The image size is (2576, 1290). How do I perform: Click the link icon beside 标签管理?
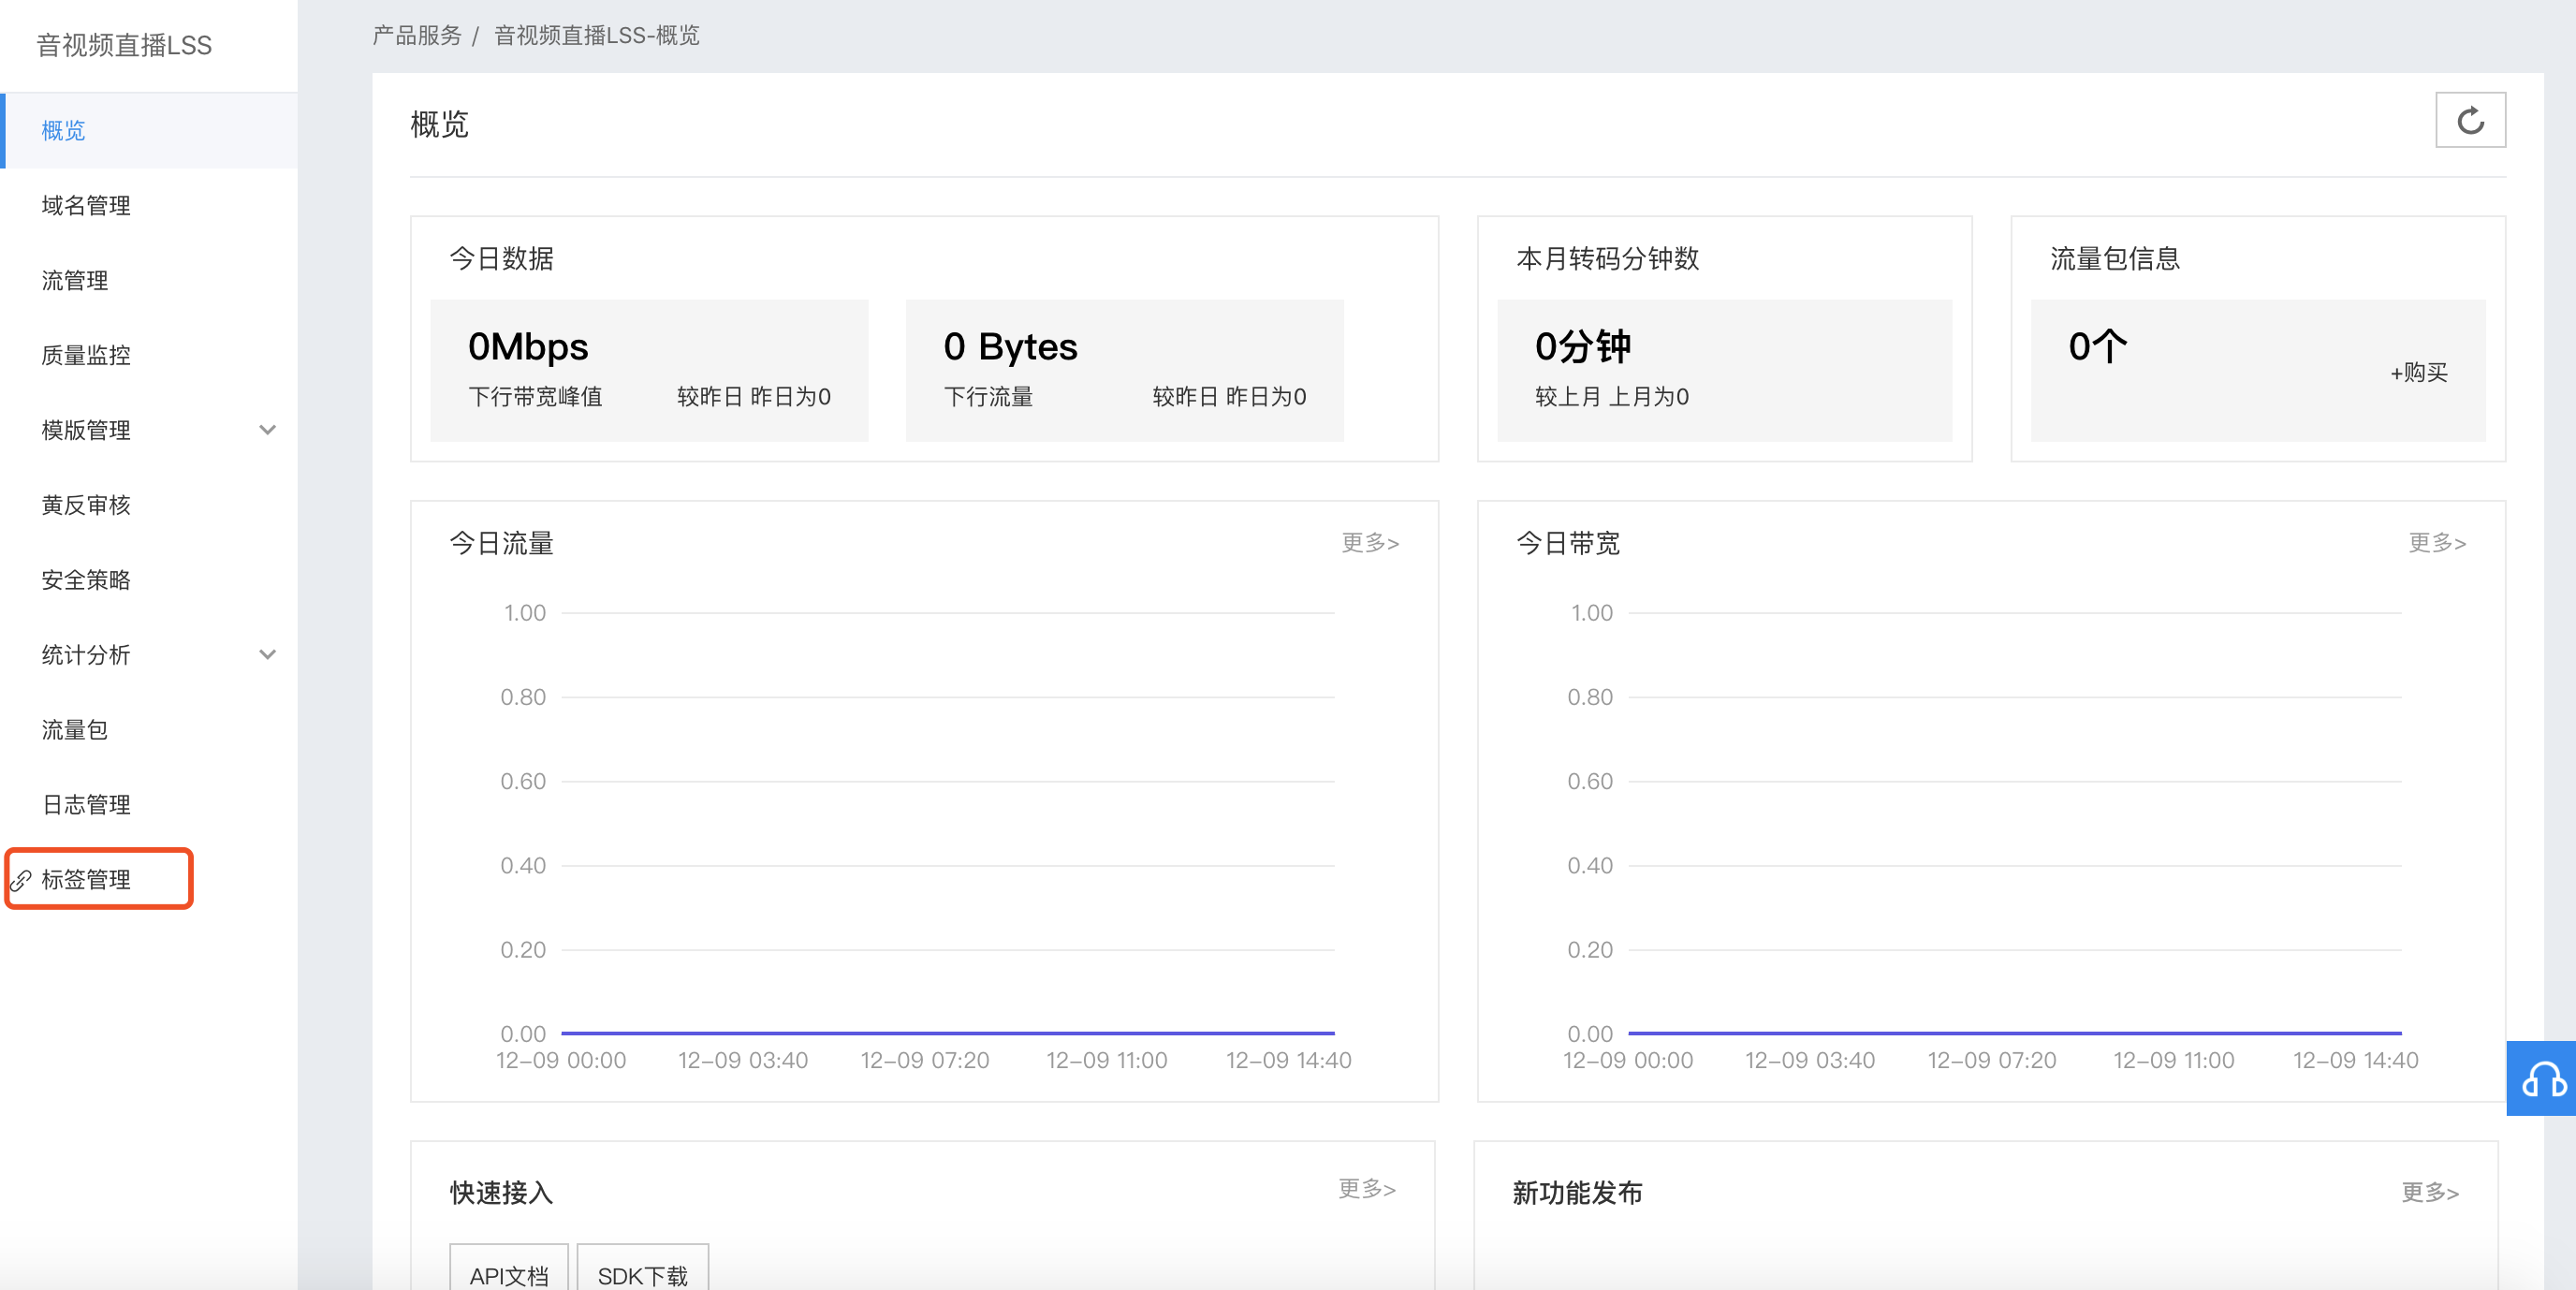coord(21,880)
